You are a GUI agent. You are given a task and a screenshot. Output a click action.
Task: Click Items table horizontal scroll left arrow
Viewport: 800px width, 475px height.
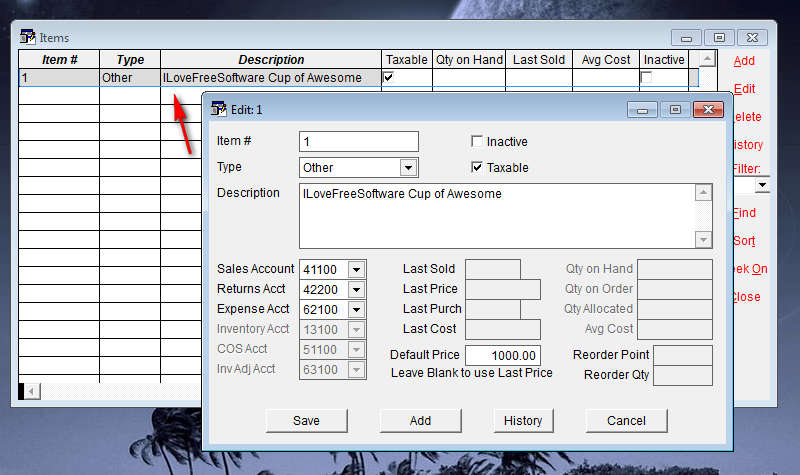[x=31, y=391]
